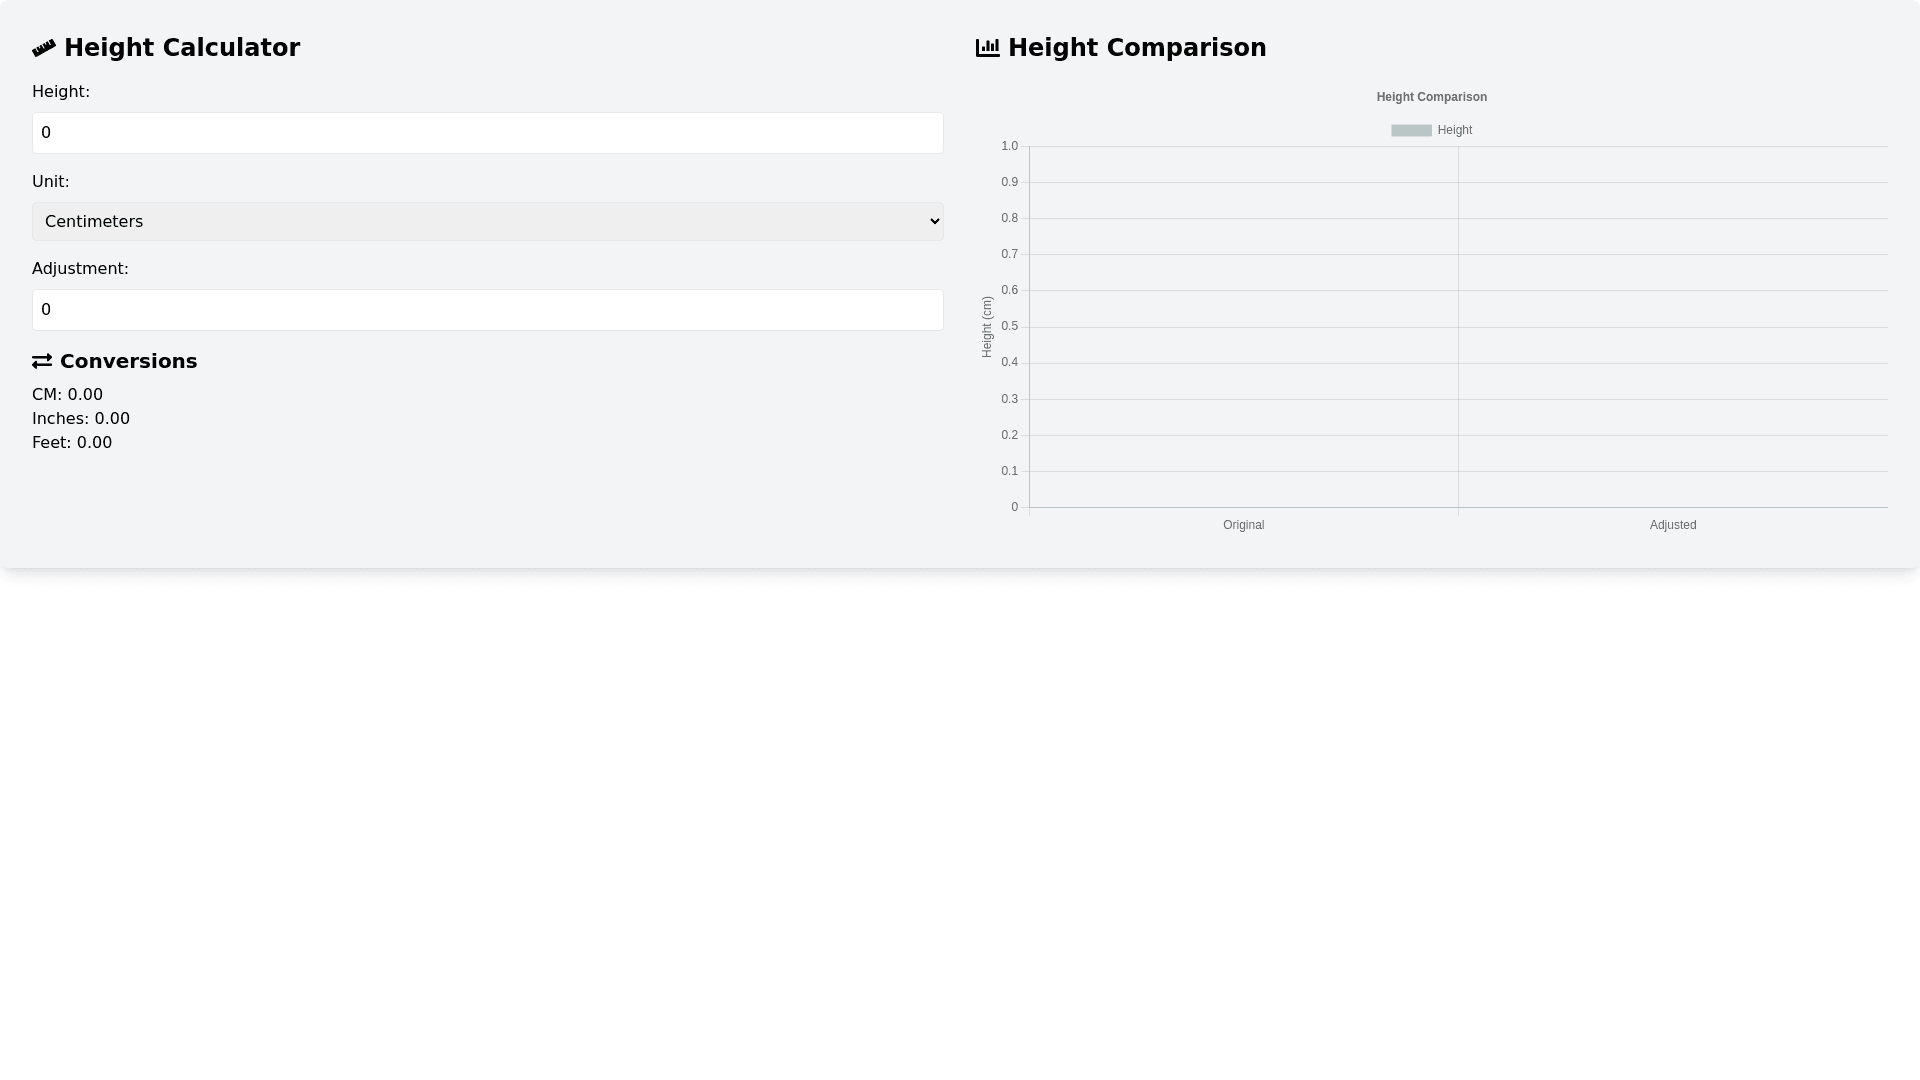This screenshot has width=1920, height=1080.
Task: Click the Conversions heading text
Action: (x=128, y=361)
